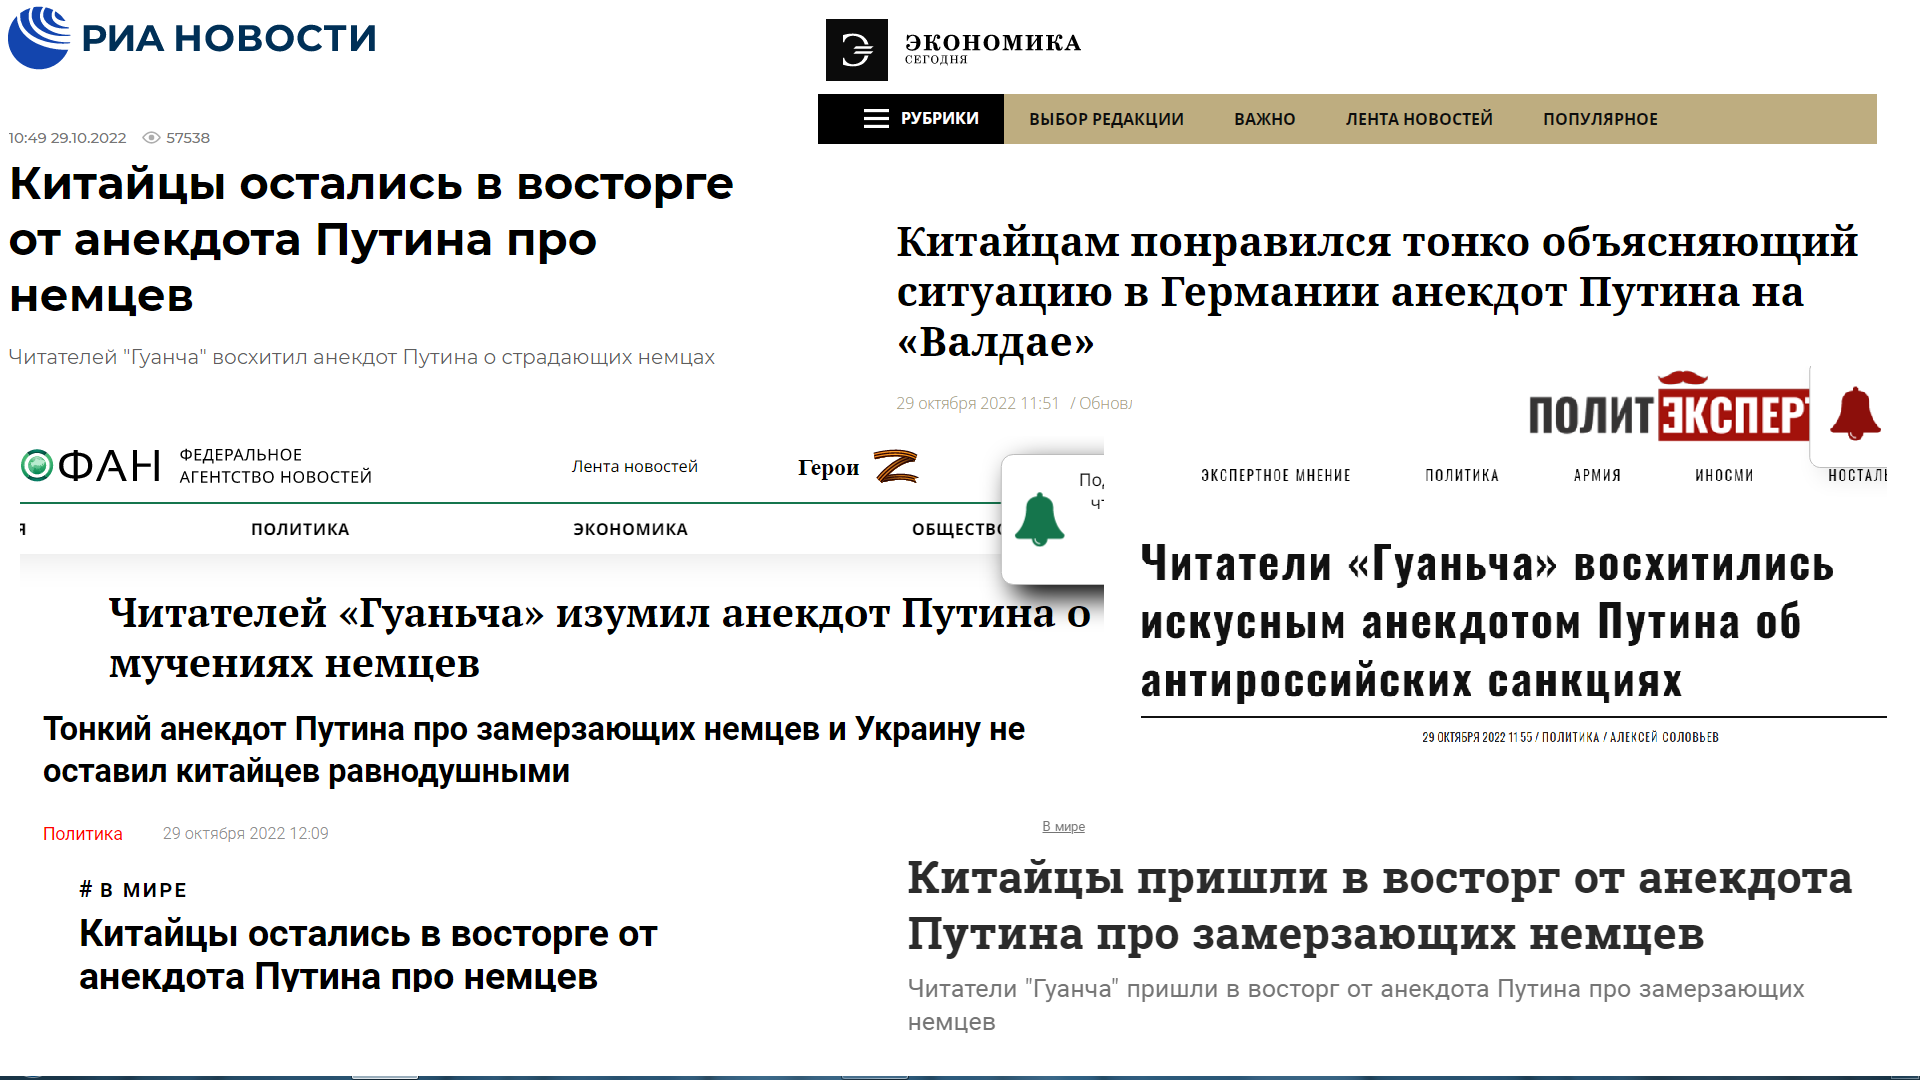Open headline Читатели «Гуаньча» восхитились искусным анекдотом
This screenshot has width=1920, height=1080.
(x=1487, y=622)
